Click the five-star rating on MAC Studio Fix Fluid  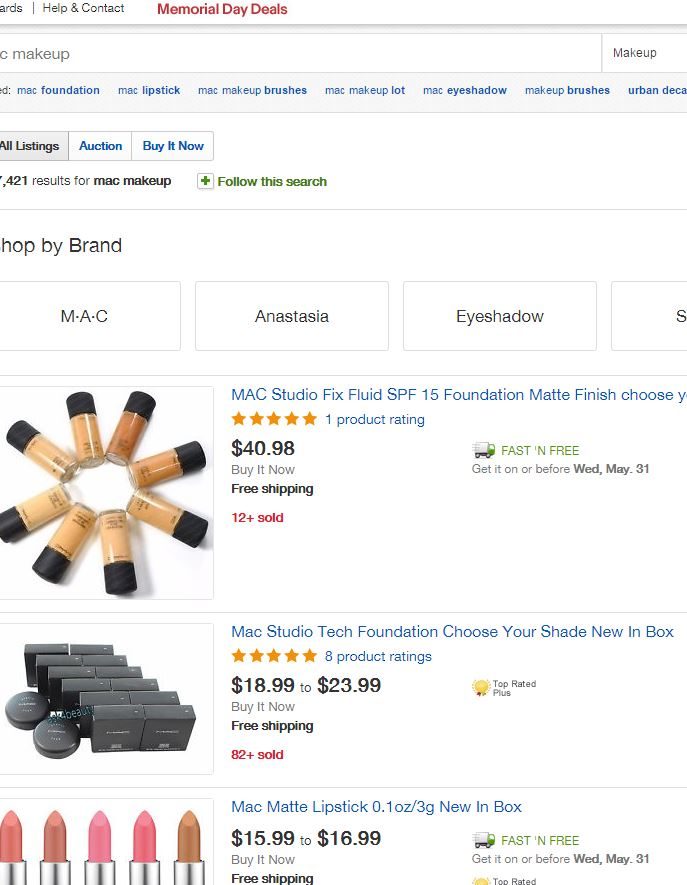(x=274, y=419)
